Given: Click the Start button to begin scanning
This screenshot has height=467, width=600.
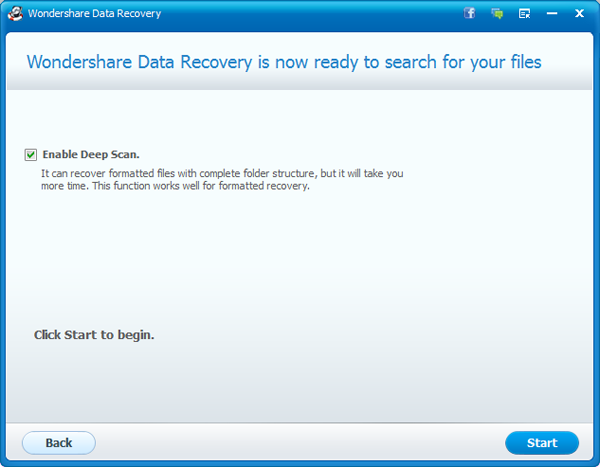Looking at the screenshot, I should [542, 443].
